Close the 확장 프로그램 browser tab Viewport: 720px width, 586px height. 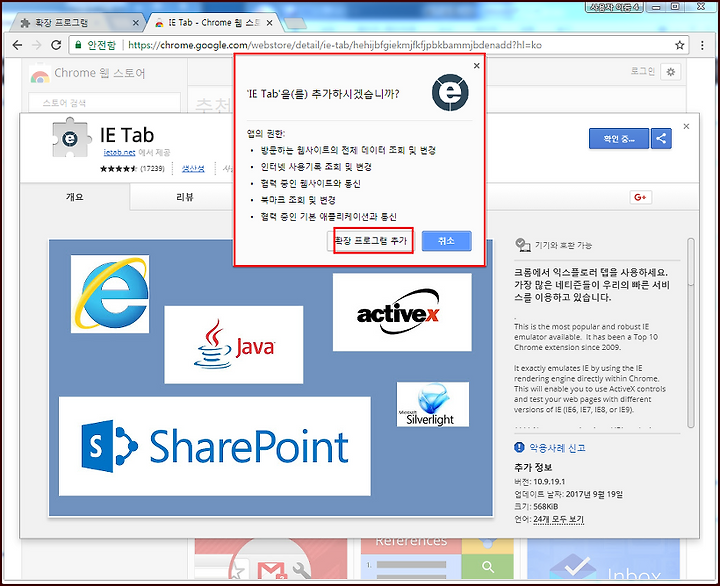[135, 23]
